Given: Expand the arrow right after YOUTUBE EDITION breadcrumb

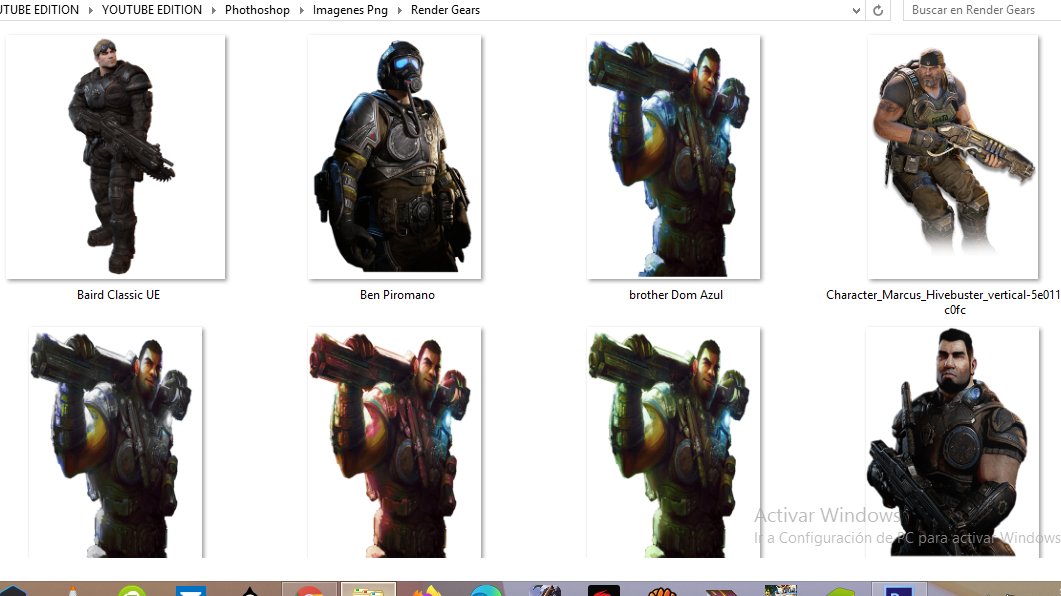Looking at the screenshot, I should tap(214, 10).
